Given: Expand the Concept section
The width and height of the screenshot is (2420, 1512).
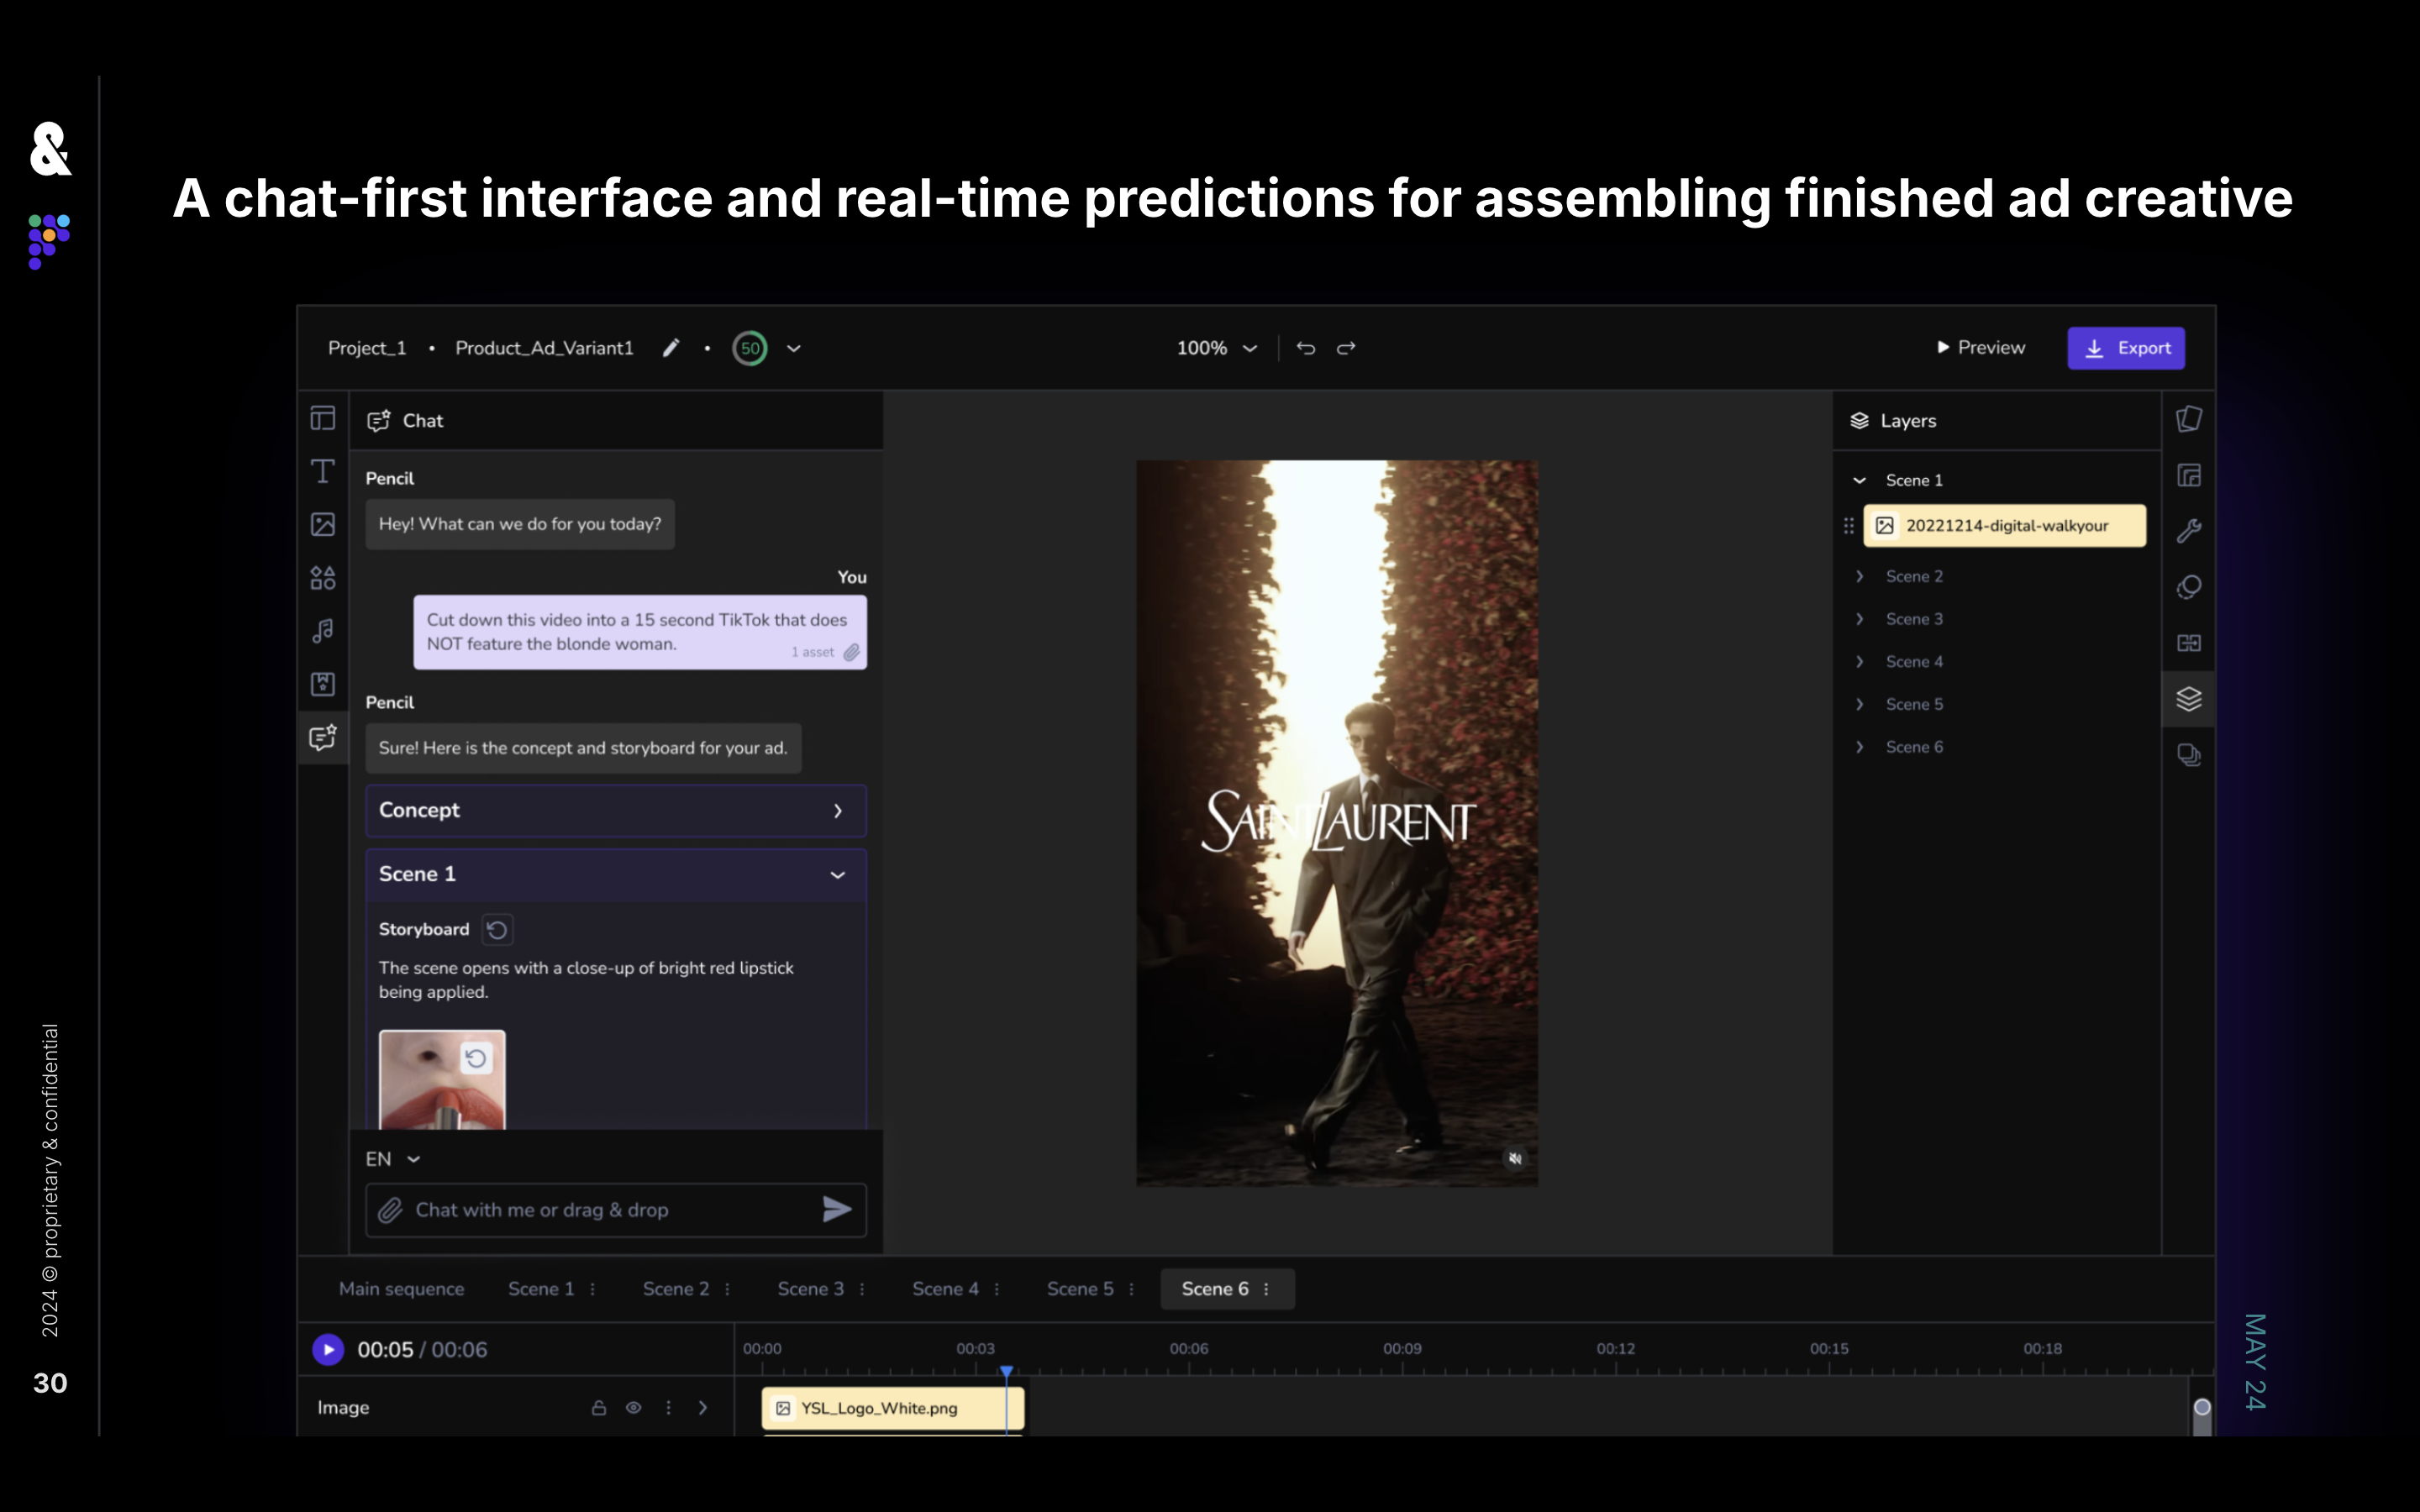Looking at the screenshot, I should click(615, 811).
